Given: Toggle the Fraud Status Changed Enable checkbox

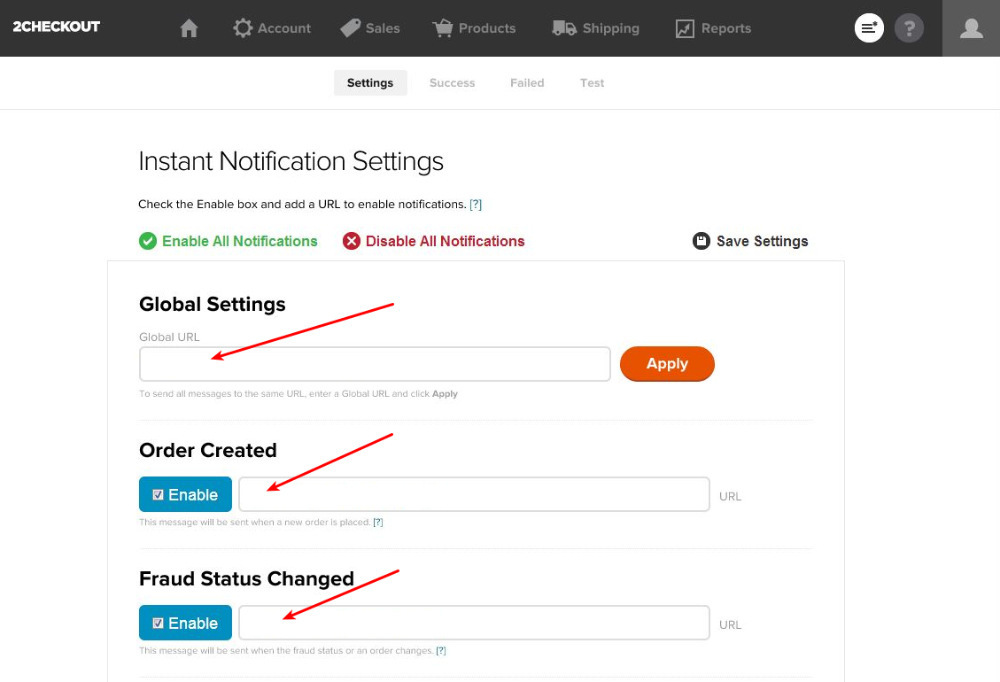Looking at the screenshot, I should (x=158, y=623).
